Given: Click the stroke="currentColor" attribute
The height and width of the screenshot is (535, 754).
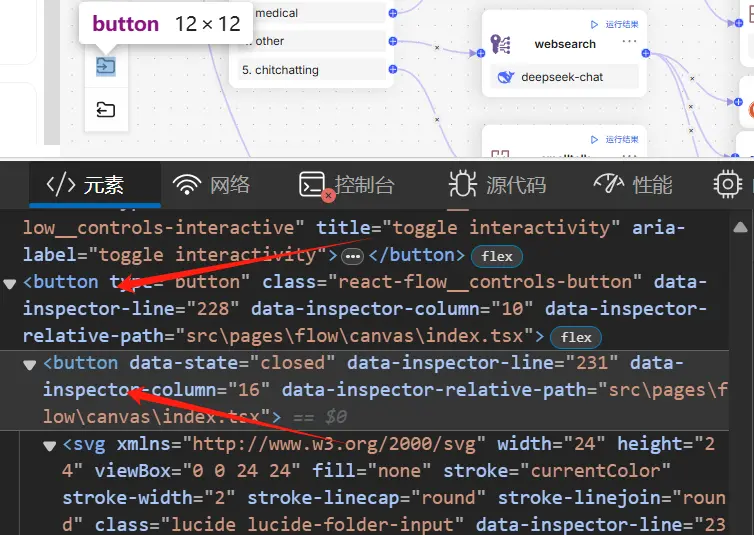Looking at the screenshot, I should coord(557,471).
